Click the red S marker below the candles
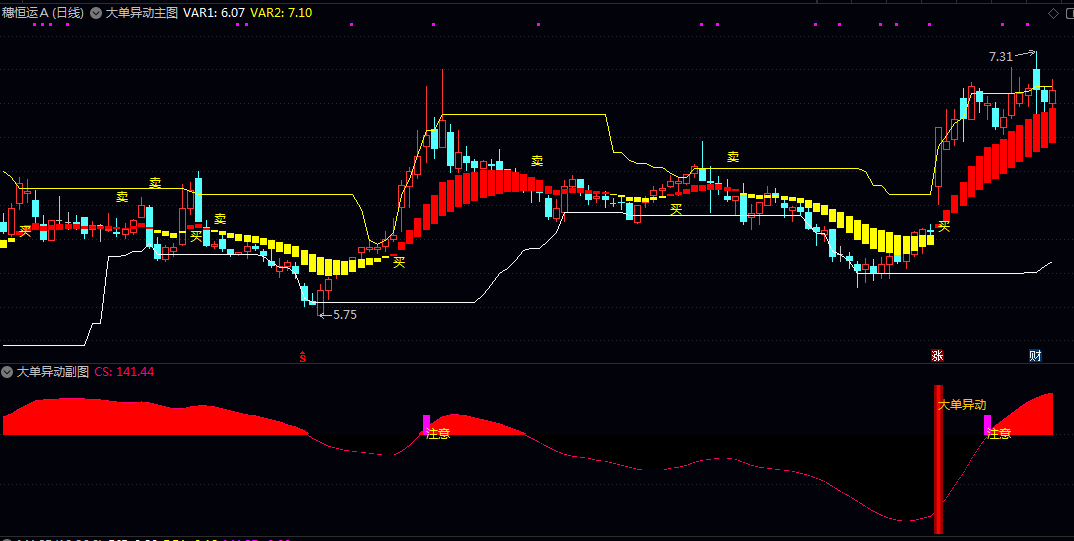1074x541 pixels. tap(303, 356)
